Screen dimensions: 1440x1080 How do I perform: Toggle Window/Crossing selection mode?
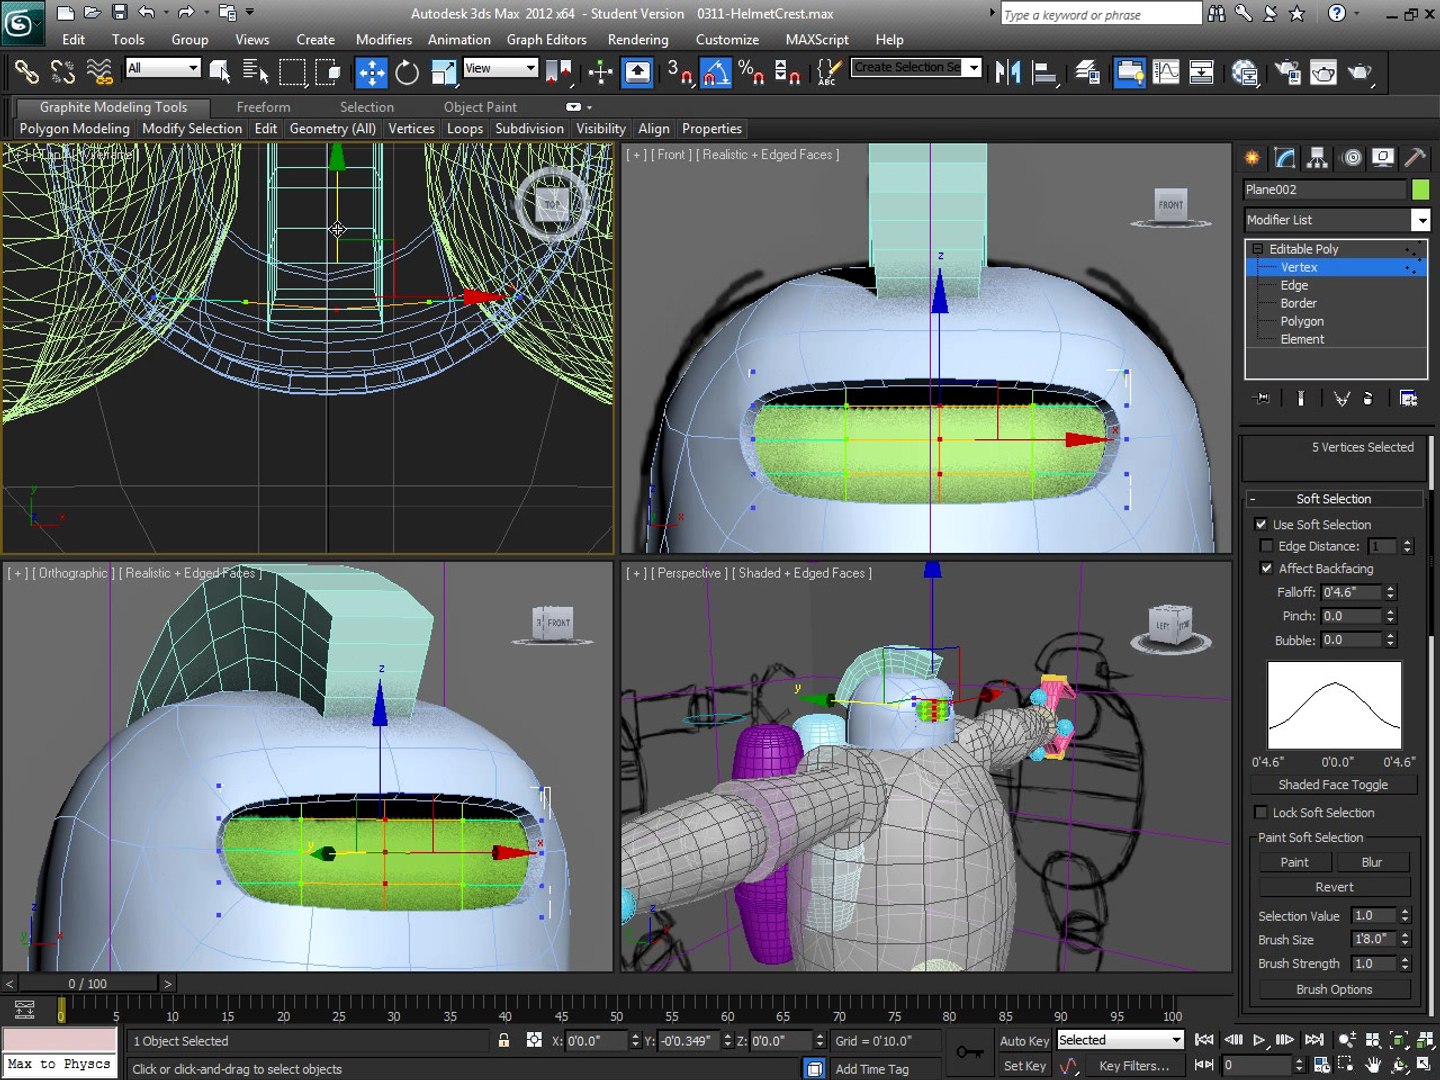pos(327,72)
